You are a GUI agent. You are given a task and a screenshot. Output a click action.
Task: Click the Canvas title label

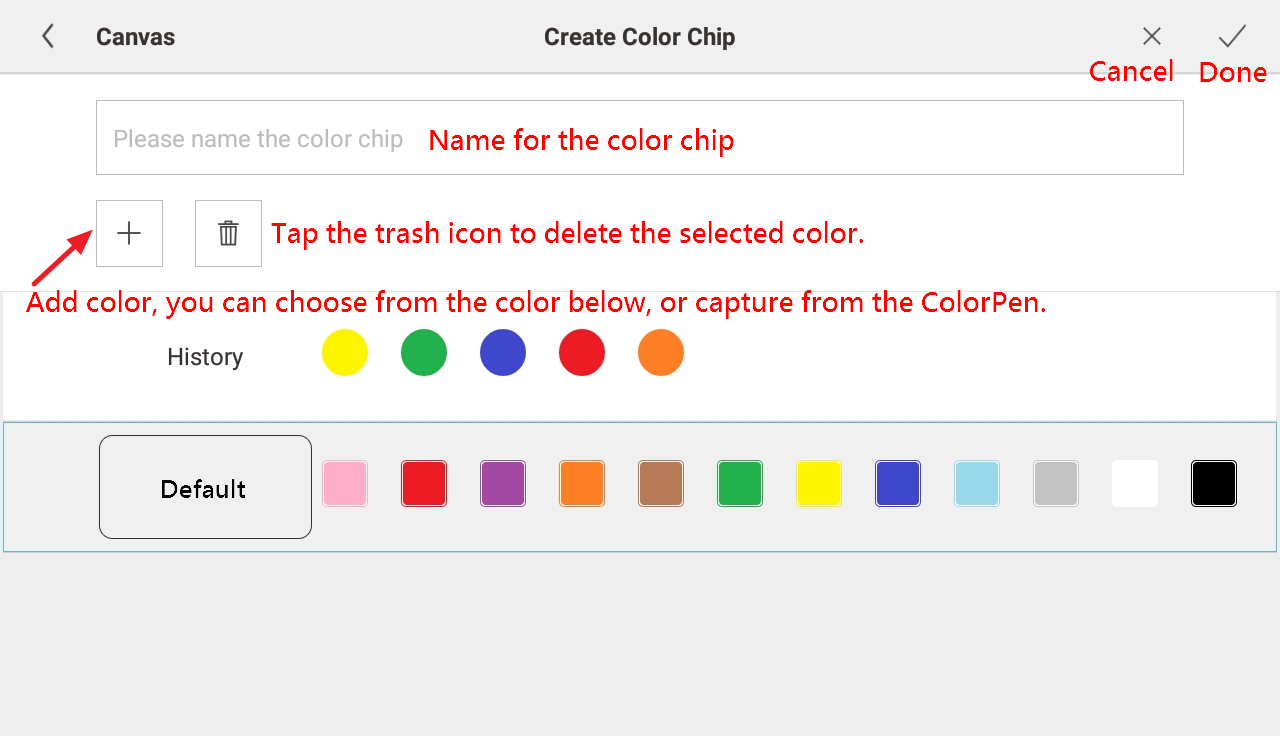(x=135, y=37)
